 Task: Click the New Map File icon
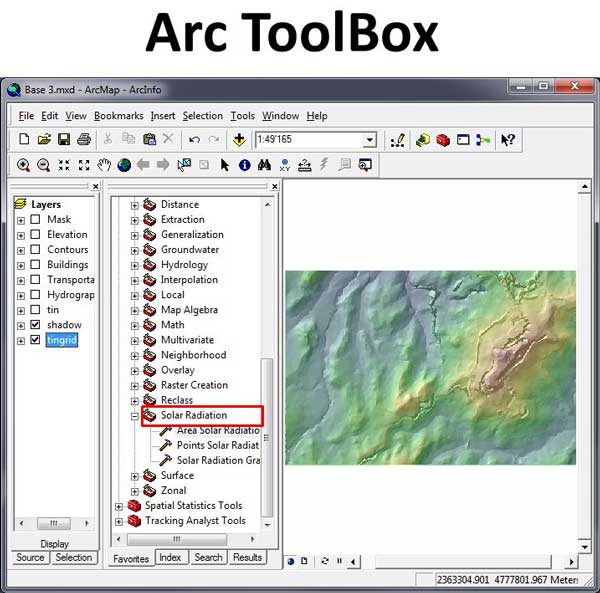pyautogui.click(x=24, y=139)
